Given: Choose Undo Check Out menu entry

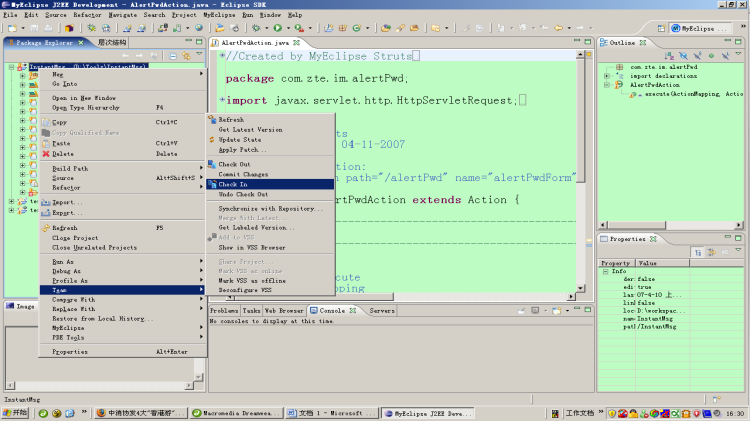Looking at the screenshot, I should point(270,194).
